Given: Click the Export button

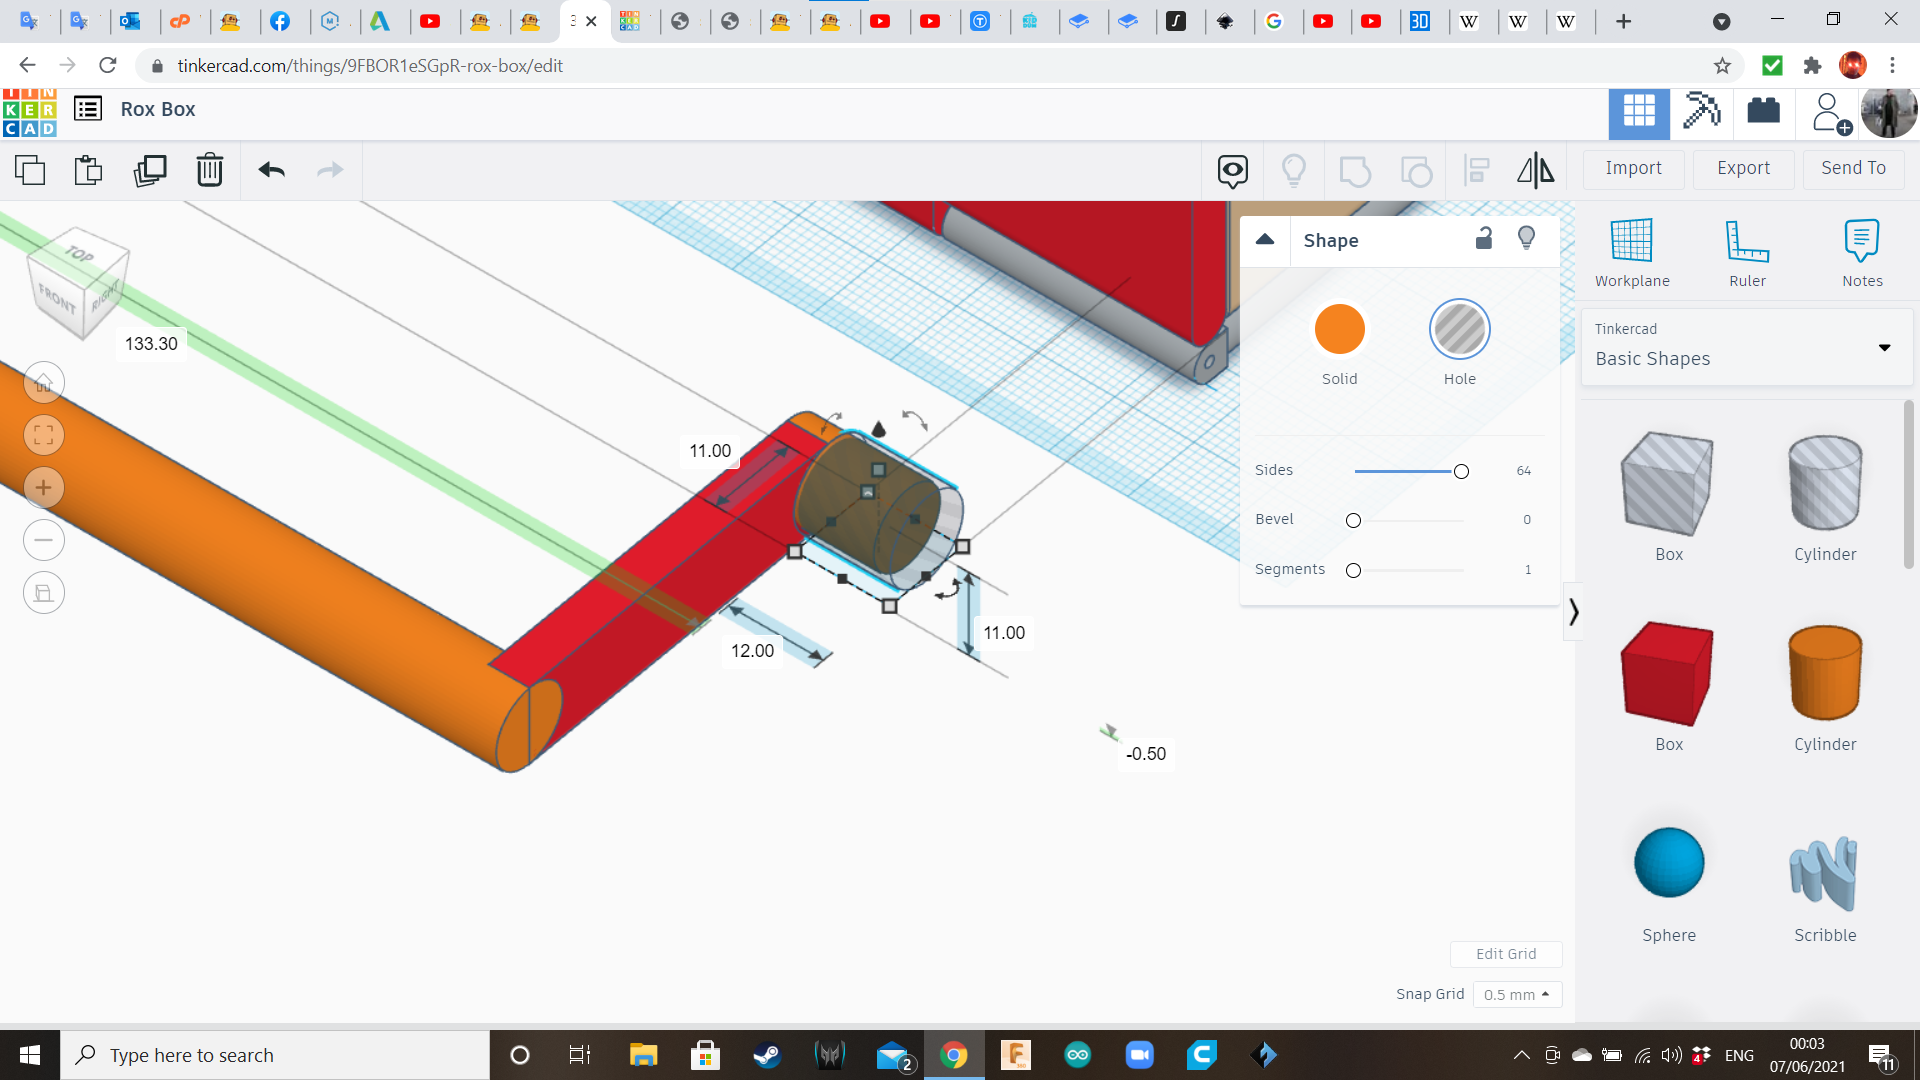Looking at the screenshot, I should [x=1743, y=168].
